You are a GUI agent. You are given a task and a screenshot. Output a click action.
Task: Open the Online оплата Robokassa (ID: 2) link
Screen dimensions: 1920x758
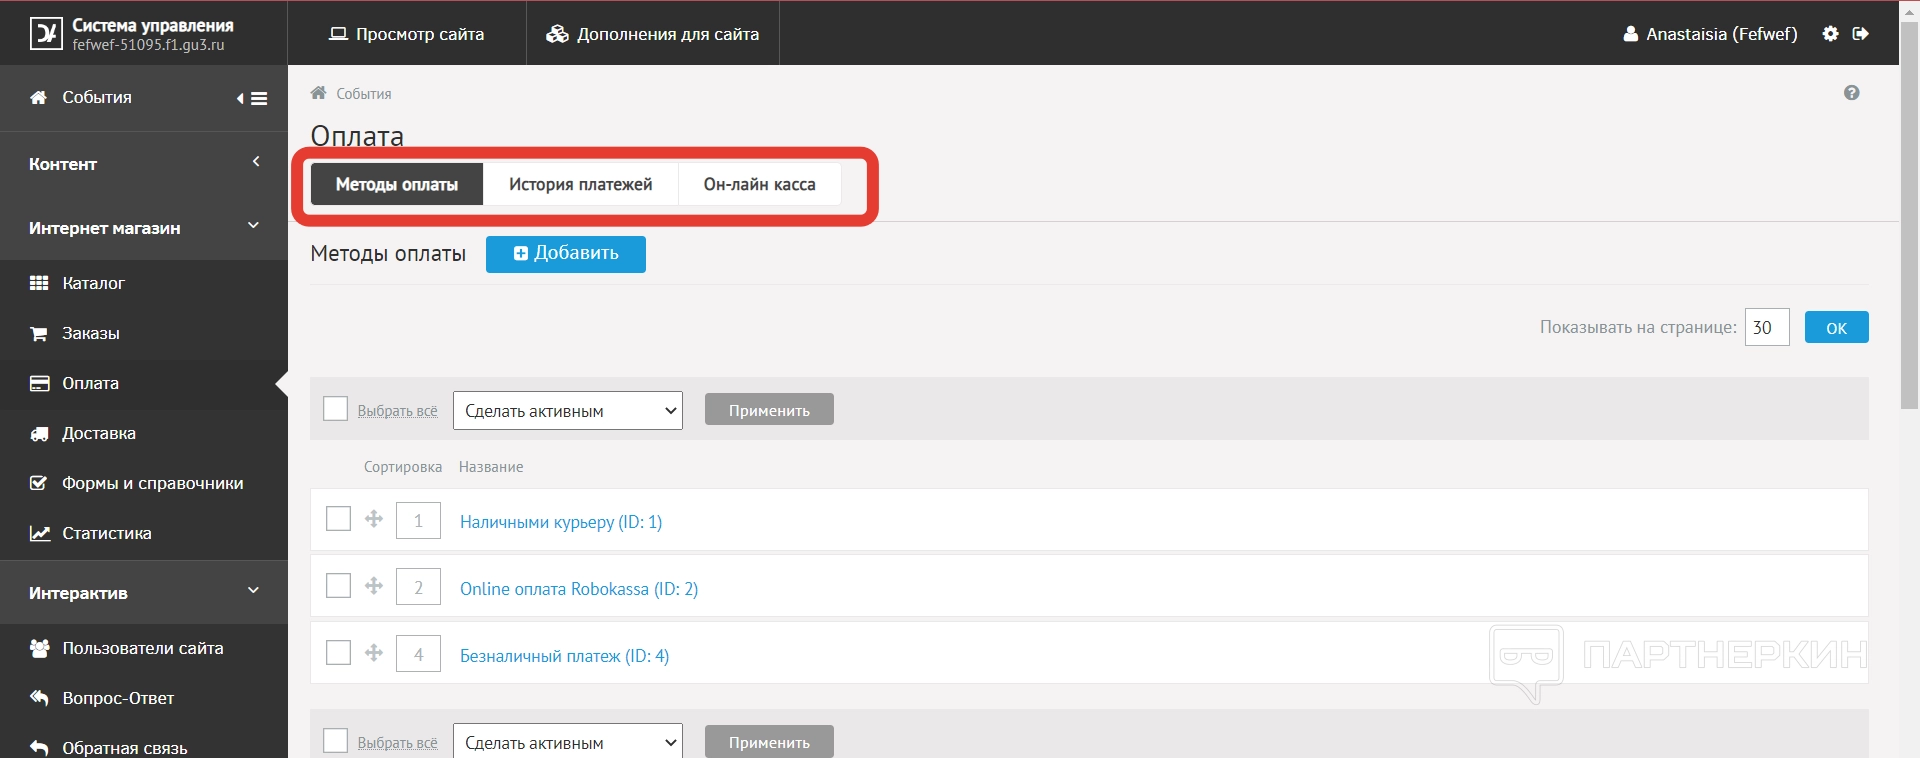pos(579,589)
